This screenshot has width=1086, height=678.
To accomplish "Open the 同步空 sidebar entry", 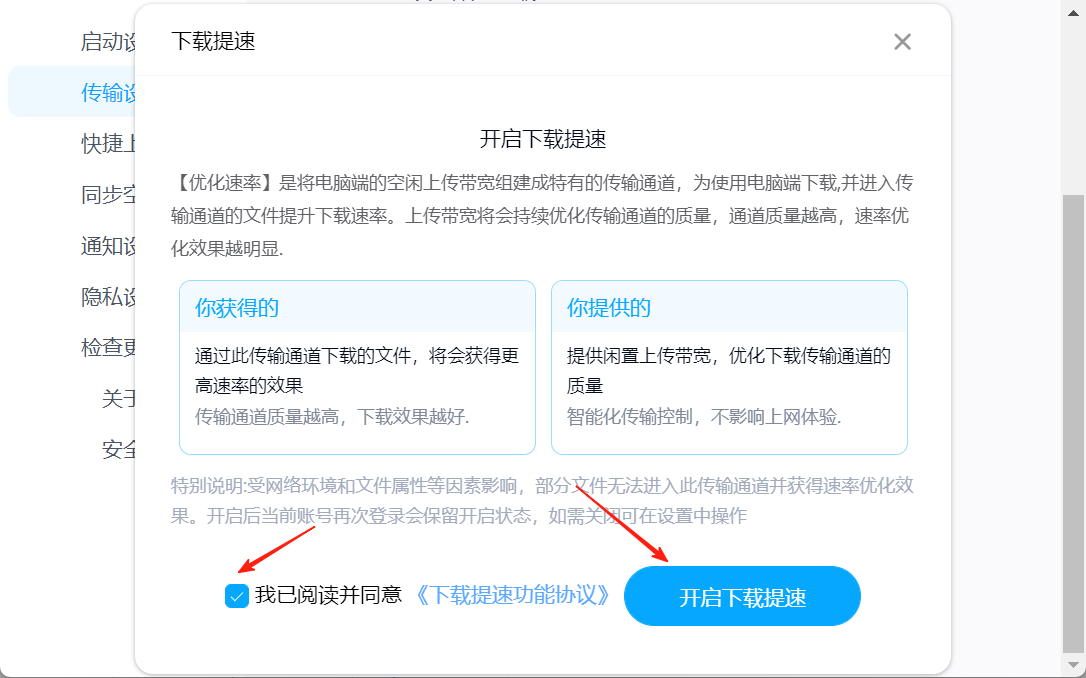I will click(108, 195).
